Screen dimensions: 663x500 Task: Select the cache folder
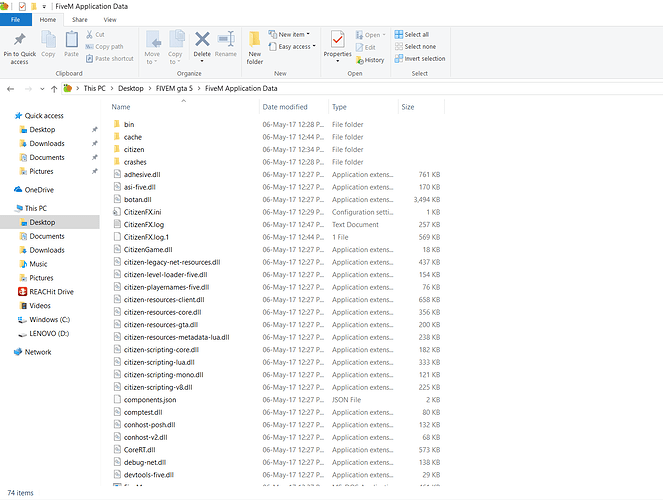pos(133,137)
